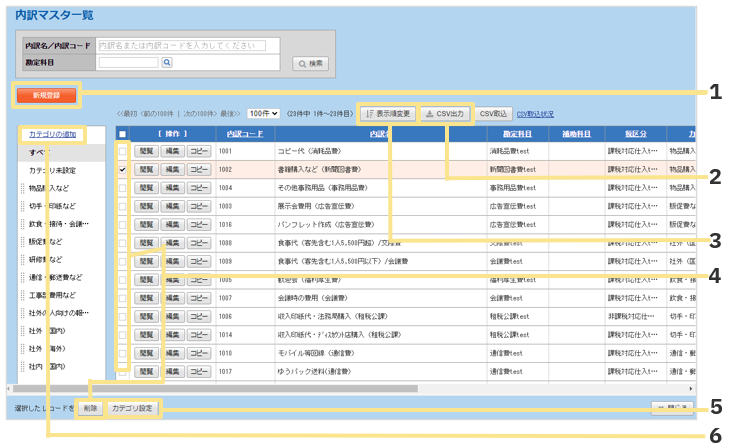Screen dimensions: 729x448
Task: Sort by the 内訳コード column header
Action: click(x=245, y=134)
